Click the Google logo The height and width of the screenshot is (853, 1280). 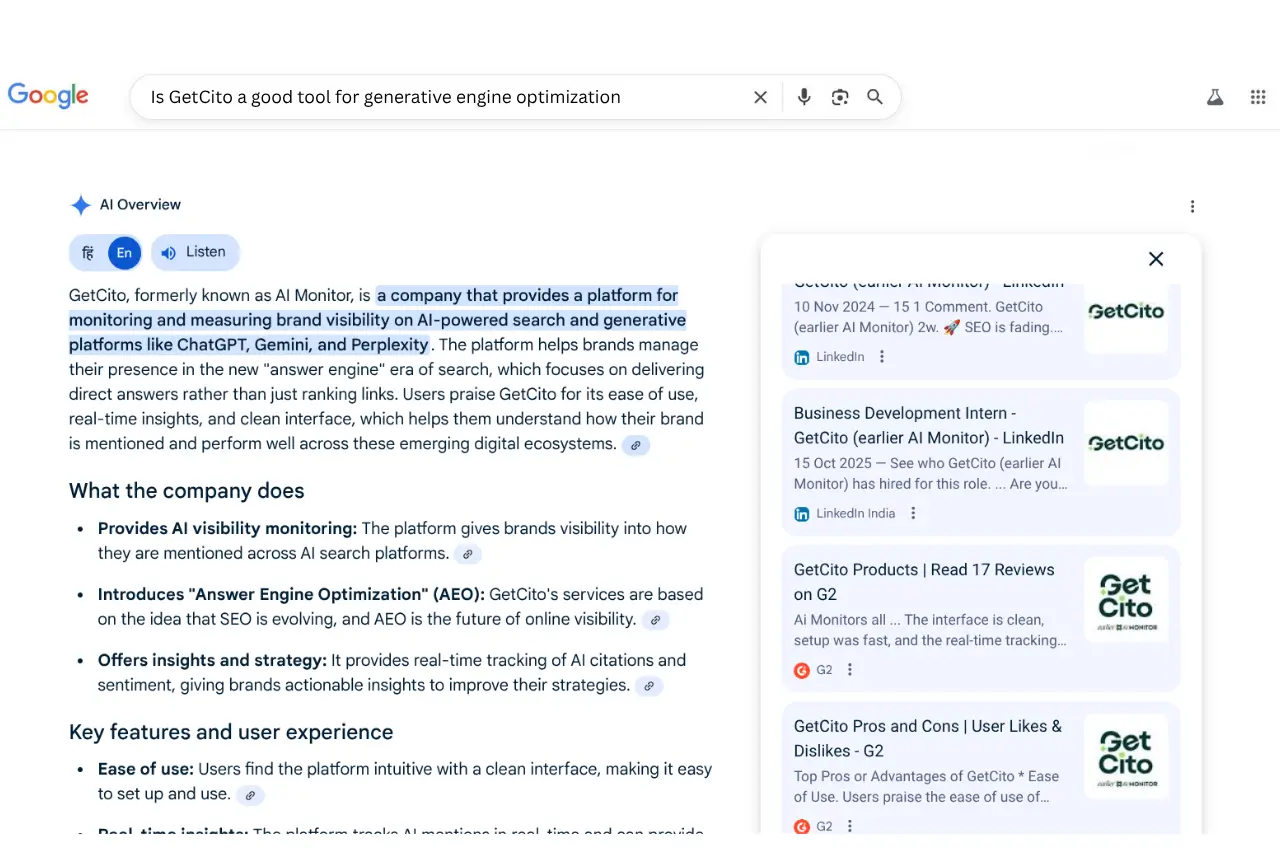pos(47,96)
